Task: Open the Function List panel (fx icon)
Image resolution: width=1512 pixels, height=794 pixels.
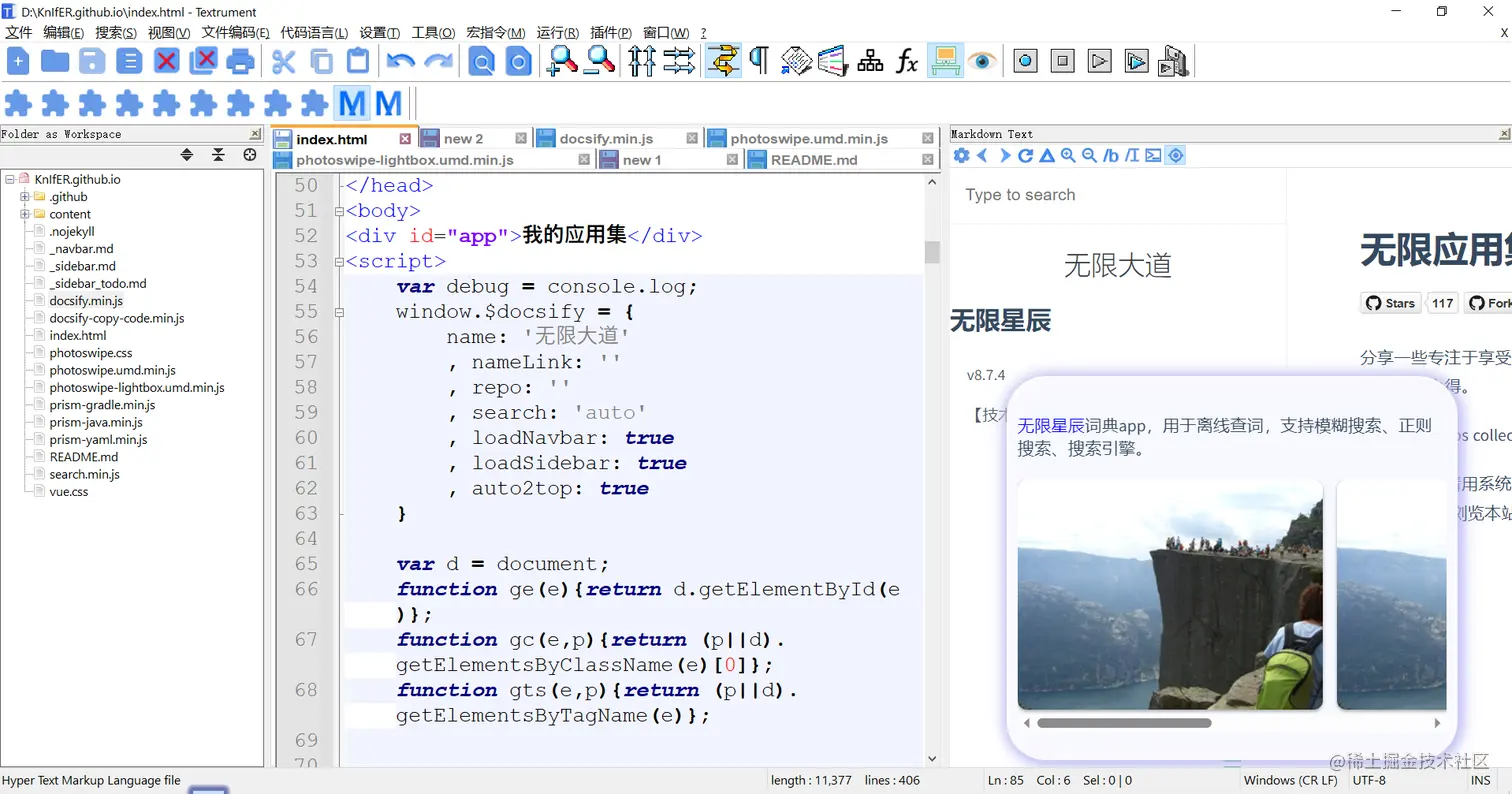Action: point(907,61)
